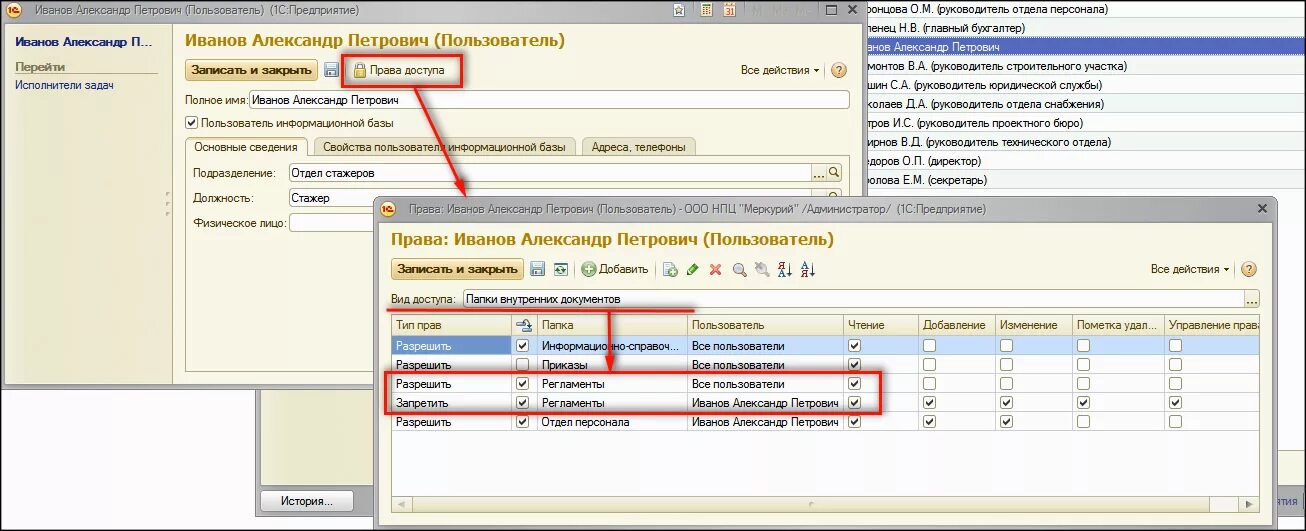Add to favorites via title bar star
This screenshot has height=531, width=1306.
click(x=679, y=10)
